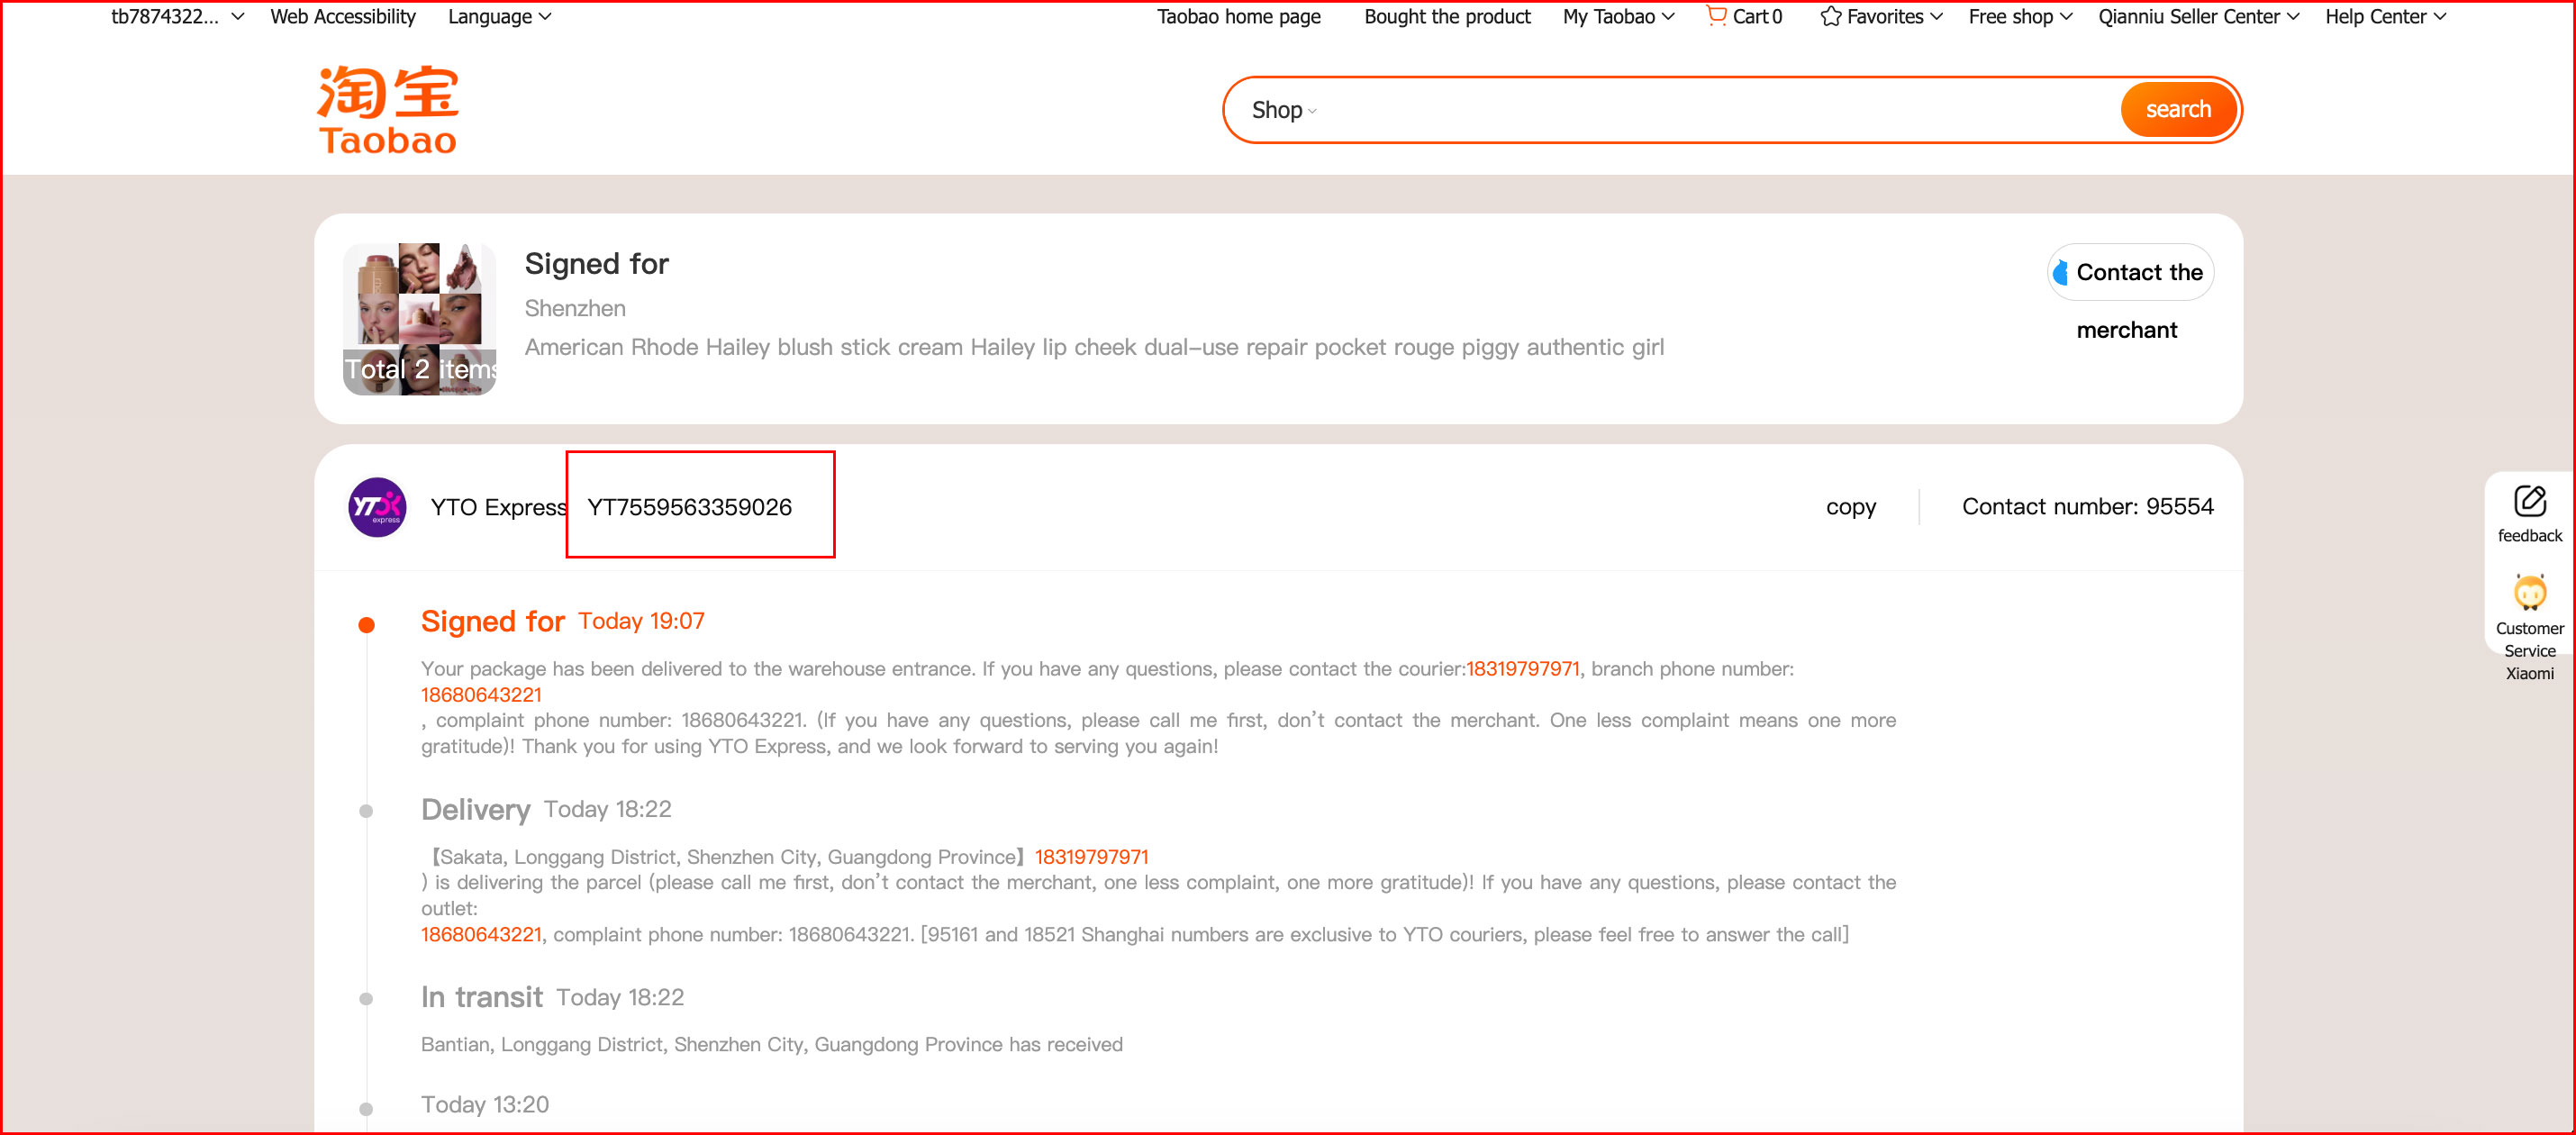Image resolution: width=2576 pixels, height=1135 pixels.
Task: Click the Signed for timeline dot
Action: pos(367,625)
